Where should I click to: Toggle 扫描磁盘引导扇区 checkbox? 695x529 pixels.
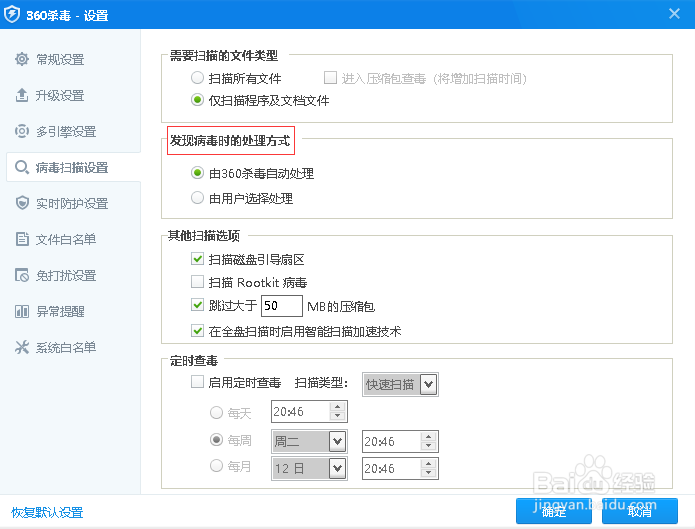point(197,259)
